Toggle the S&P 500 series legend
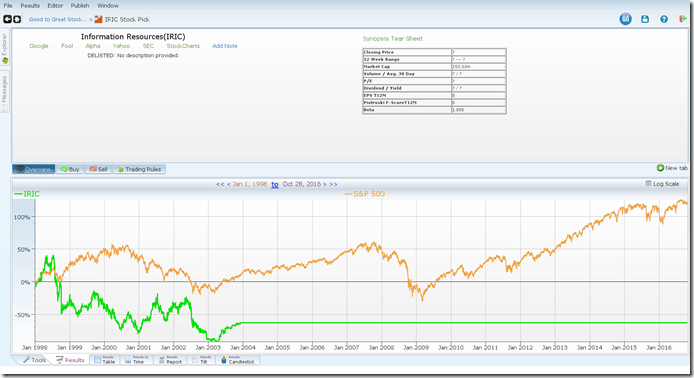Viewport: 694px width, 378px height. click(365, 194)
